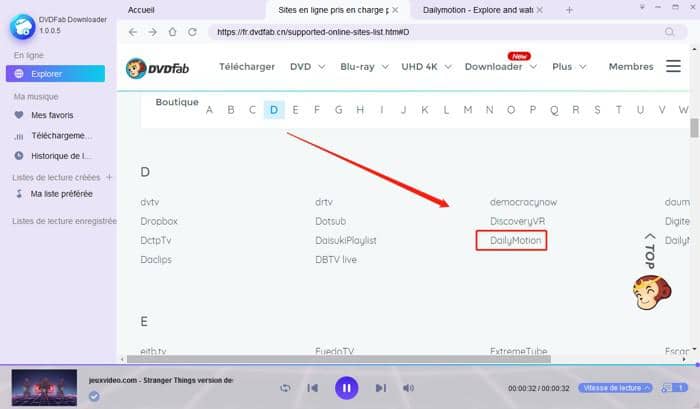Viewport: 700px width, 409px height.
Task: Skip to previous track
Action: 312,388
